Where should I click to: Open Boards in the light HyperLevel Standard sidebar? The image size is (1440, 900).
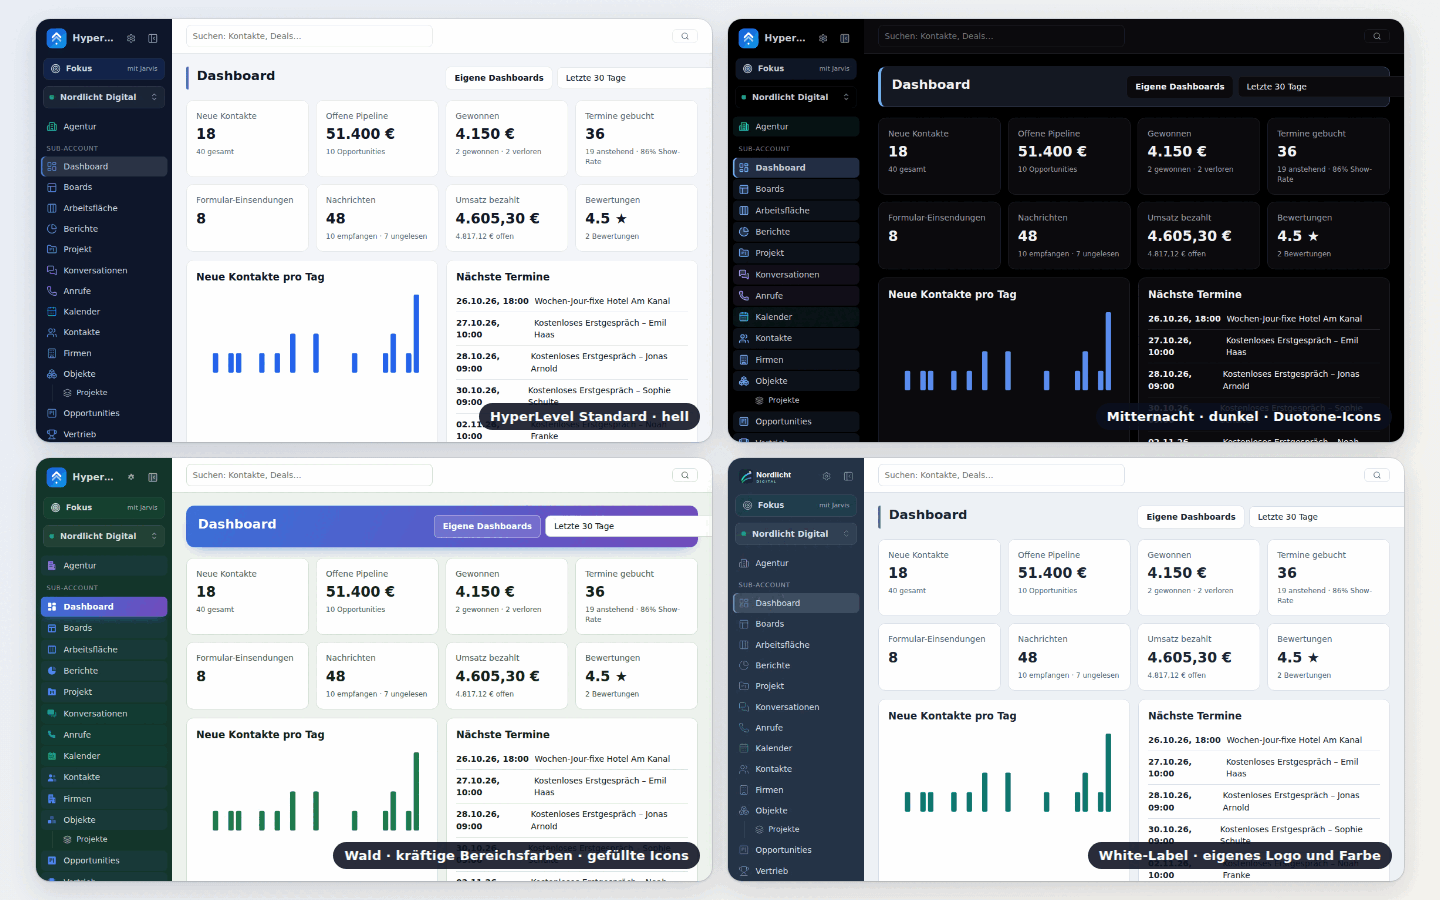click(104, 187)
